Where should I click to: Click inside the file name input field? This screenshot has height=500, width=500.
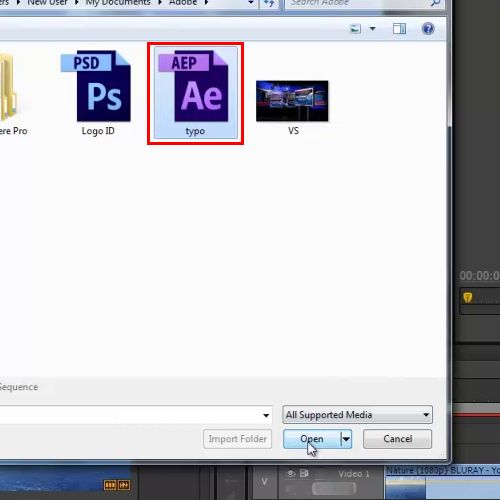(x=130, y=415)
